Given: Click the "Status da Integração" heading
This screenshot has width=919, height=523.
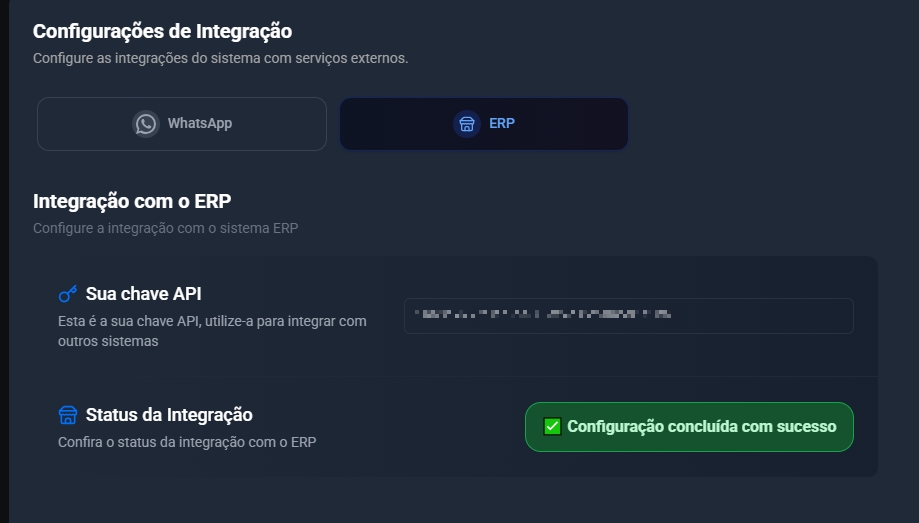Looking at the screenshot, I should (169, 415).
